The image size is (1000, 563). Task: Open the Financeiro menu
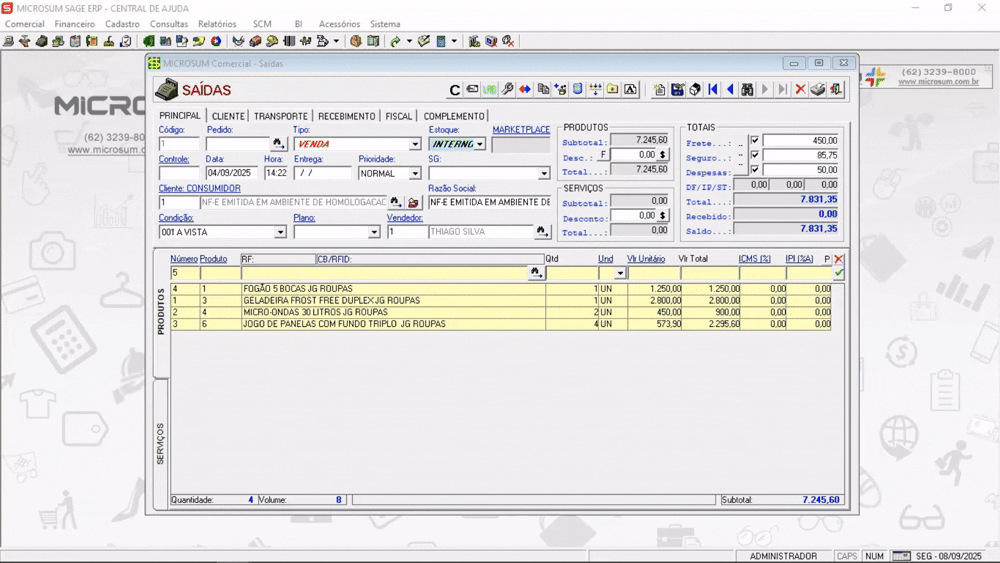[75, 24]
